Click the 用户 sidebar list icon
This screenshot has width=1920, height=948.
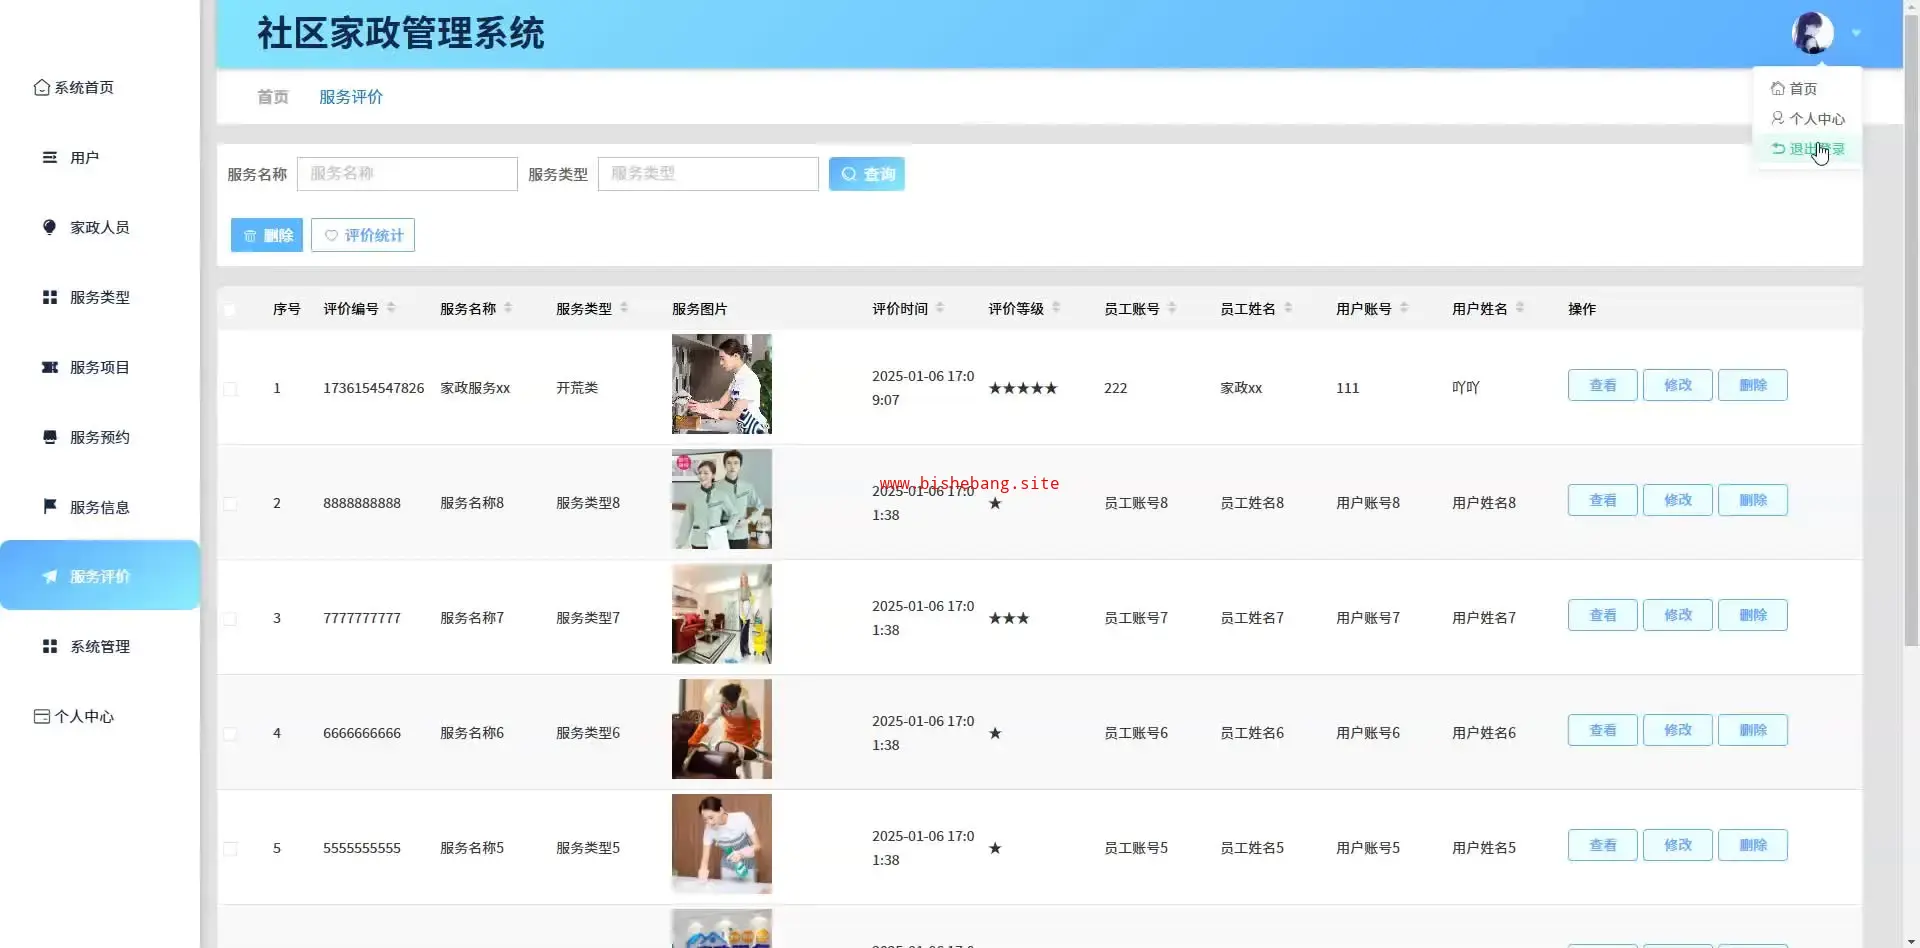click(49, 158)
